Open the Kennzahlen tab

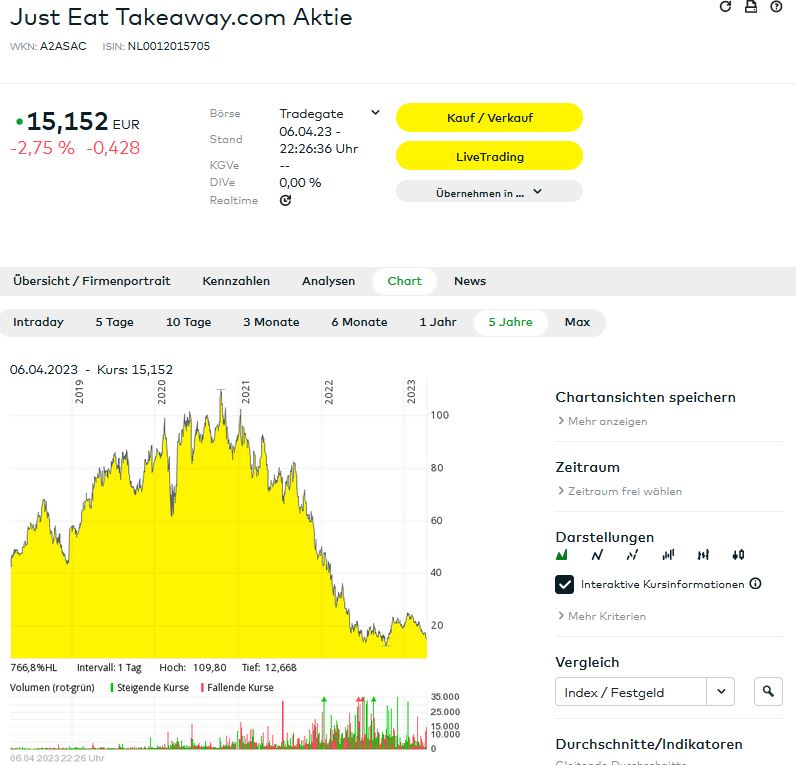236,281
